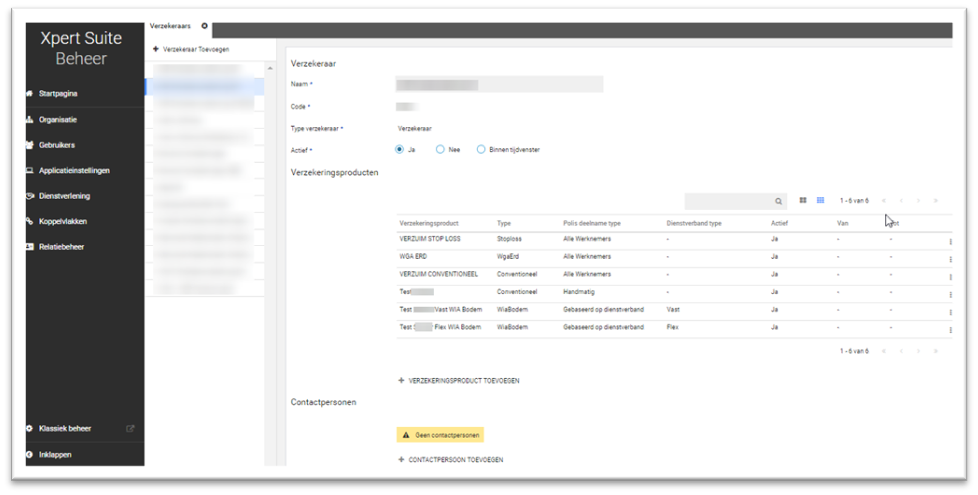Close the Verzekeraars tab
The width and height of the screenshot is (978, 495).
pyautogui.click(x=205, y=26)
